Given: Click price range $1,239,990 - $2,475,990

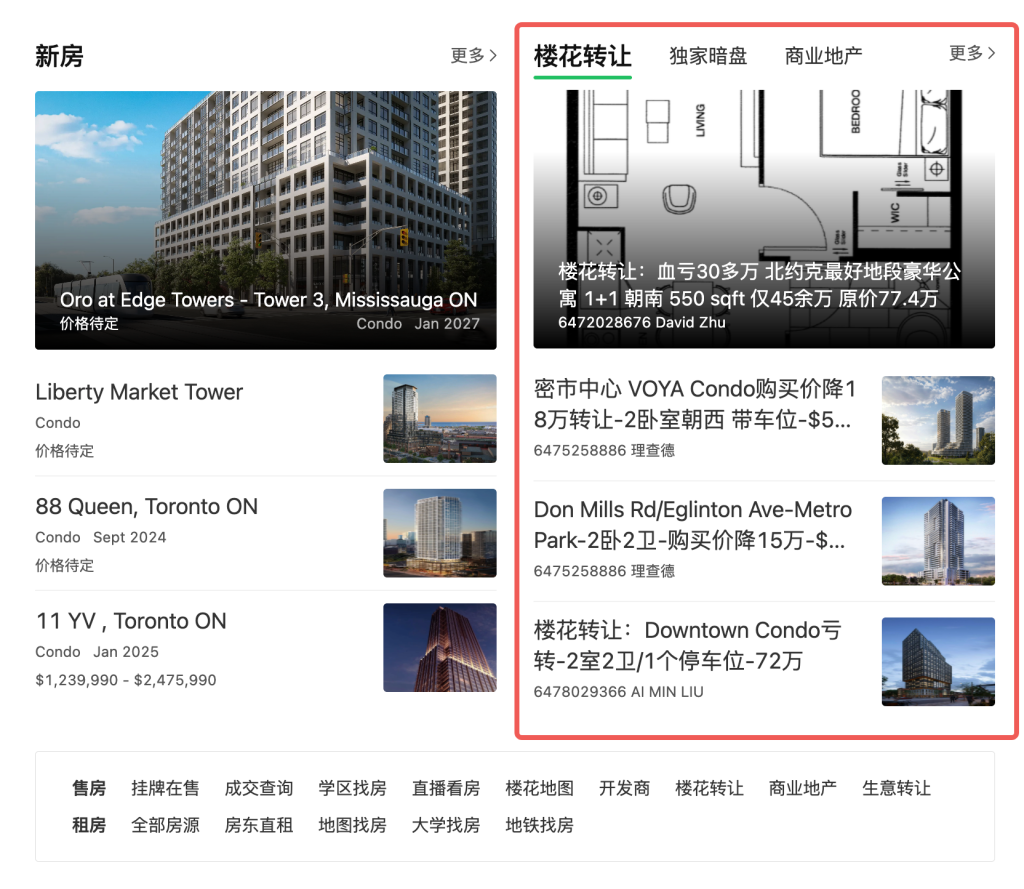Looking at the screenshot, I should (x=125, y=680).
